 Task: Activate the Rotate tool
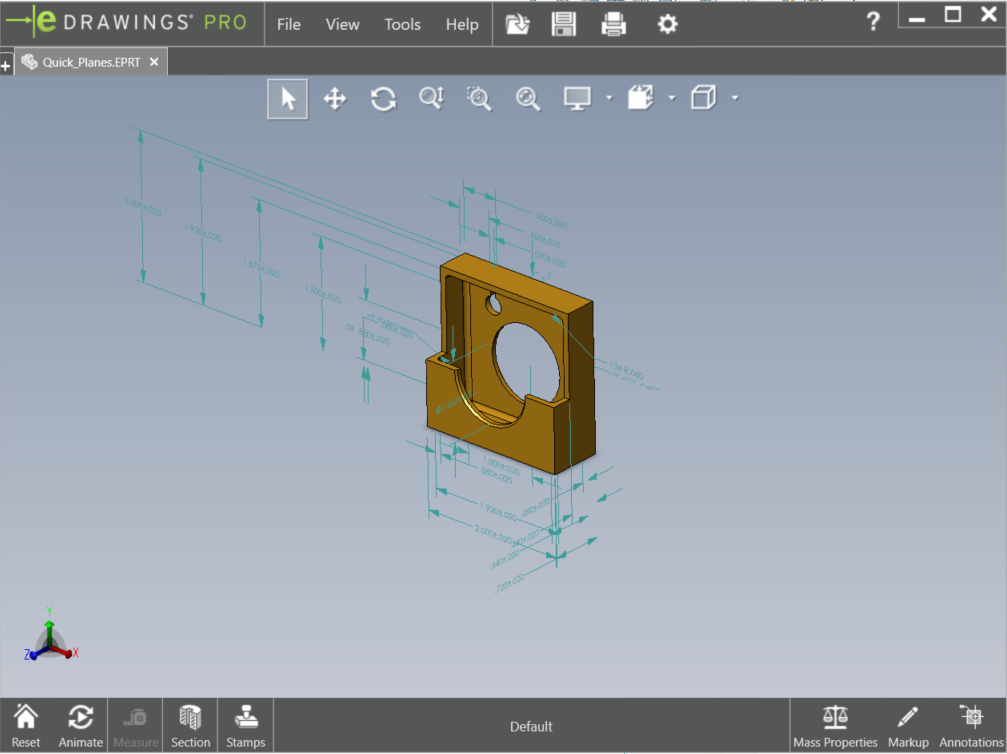coord(383,98)
